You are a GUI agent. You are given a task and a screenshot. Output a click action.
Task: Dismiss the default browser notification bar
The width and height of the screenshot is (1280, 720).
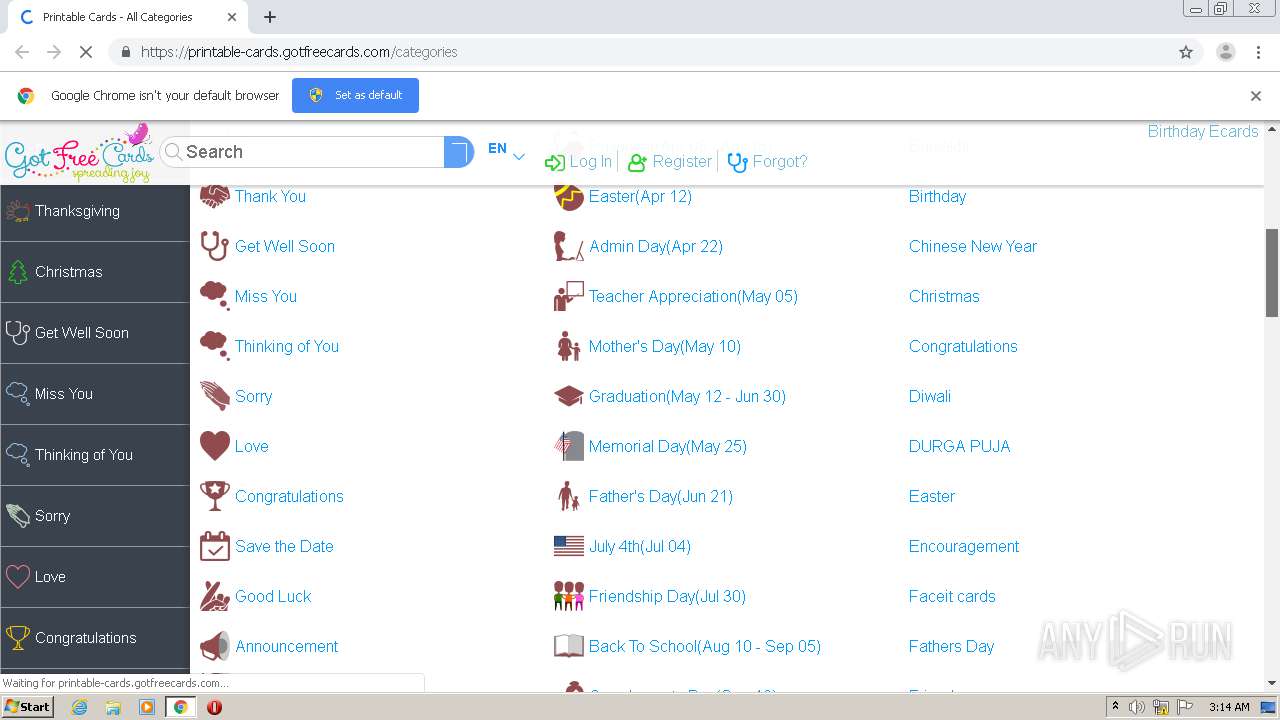[1256, 96]
